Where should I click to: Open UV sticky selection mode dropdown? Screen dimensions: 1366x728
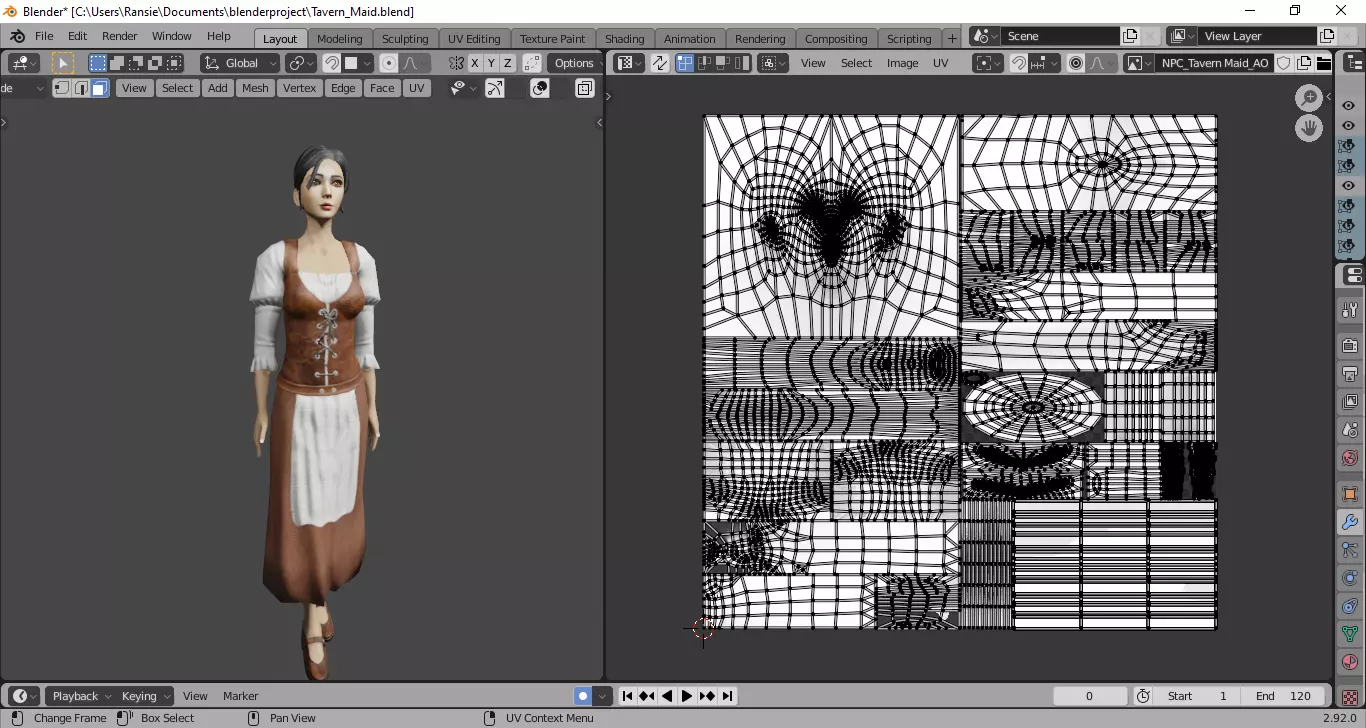click(773, 63)
